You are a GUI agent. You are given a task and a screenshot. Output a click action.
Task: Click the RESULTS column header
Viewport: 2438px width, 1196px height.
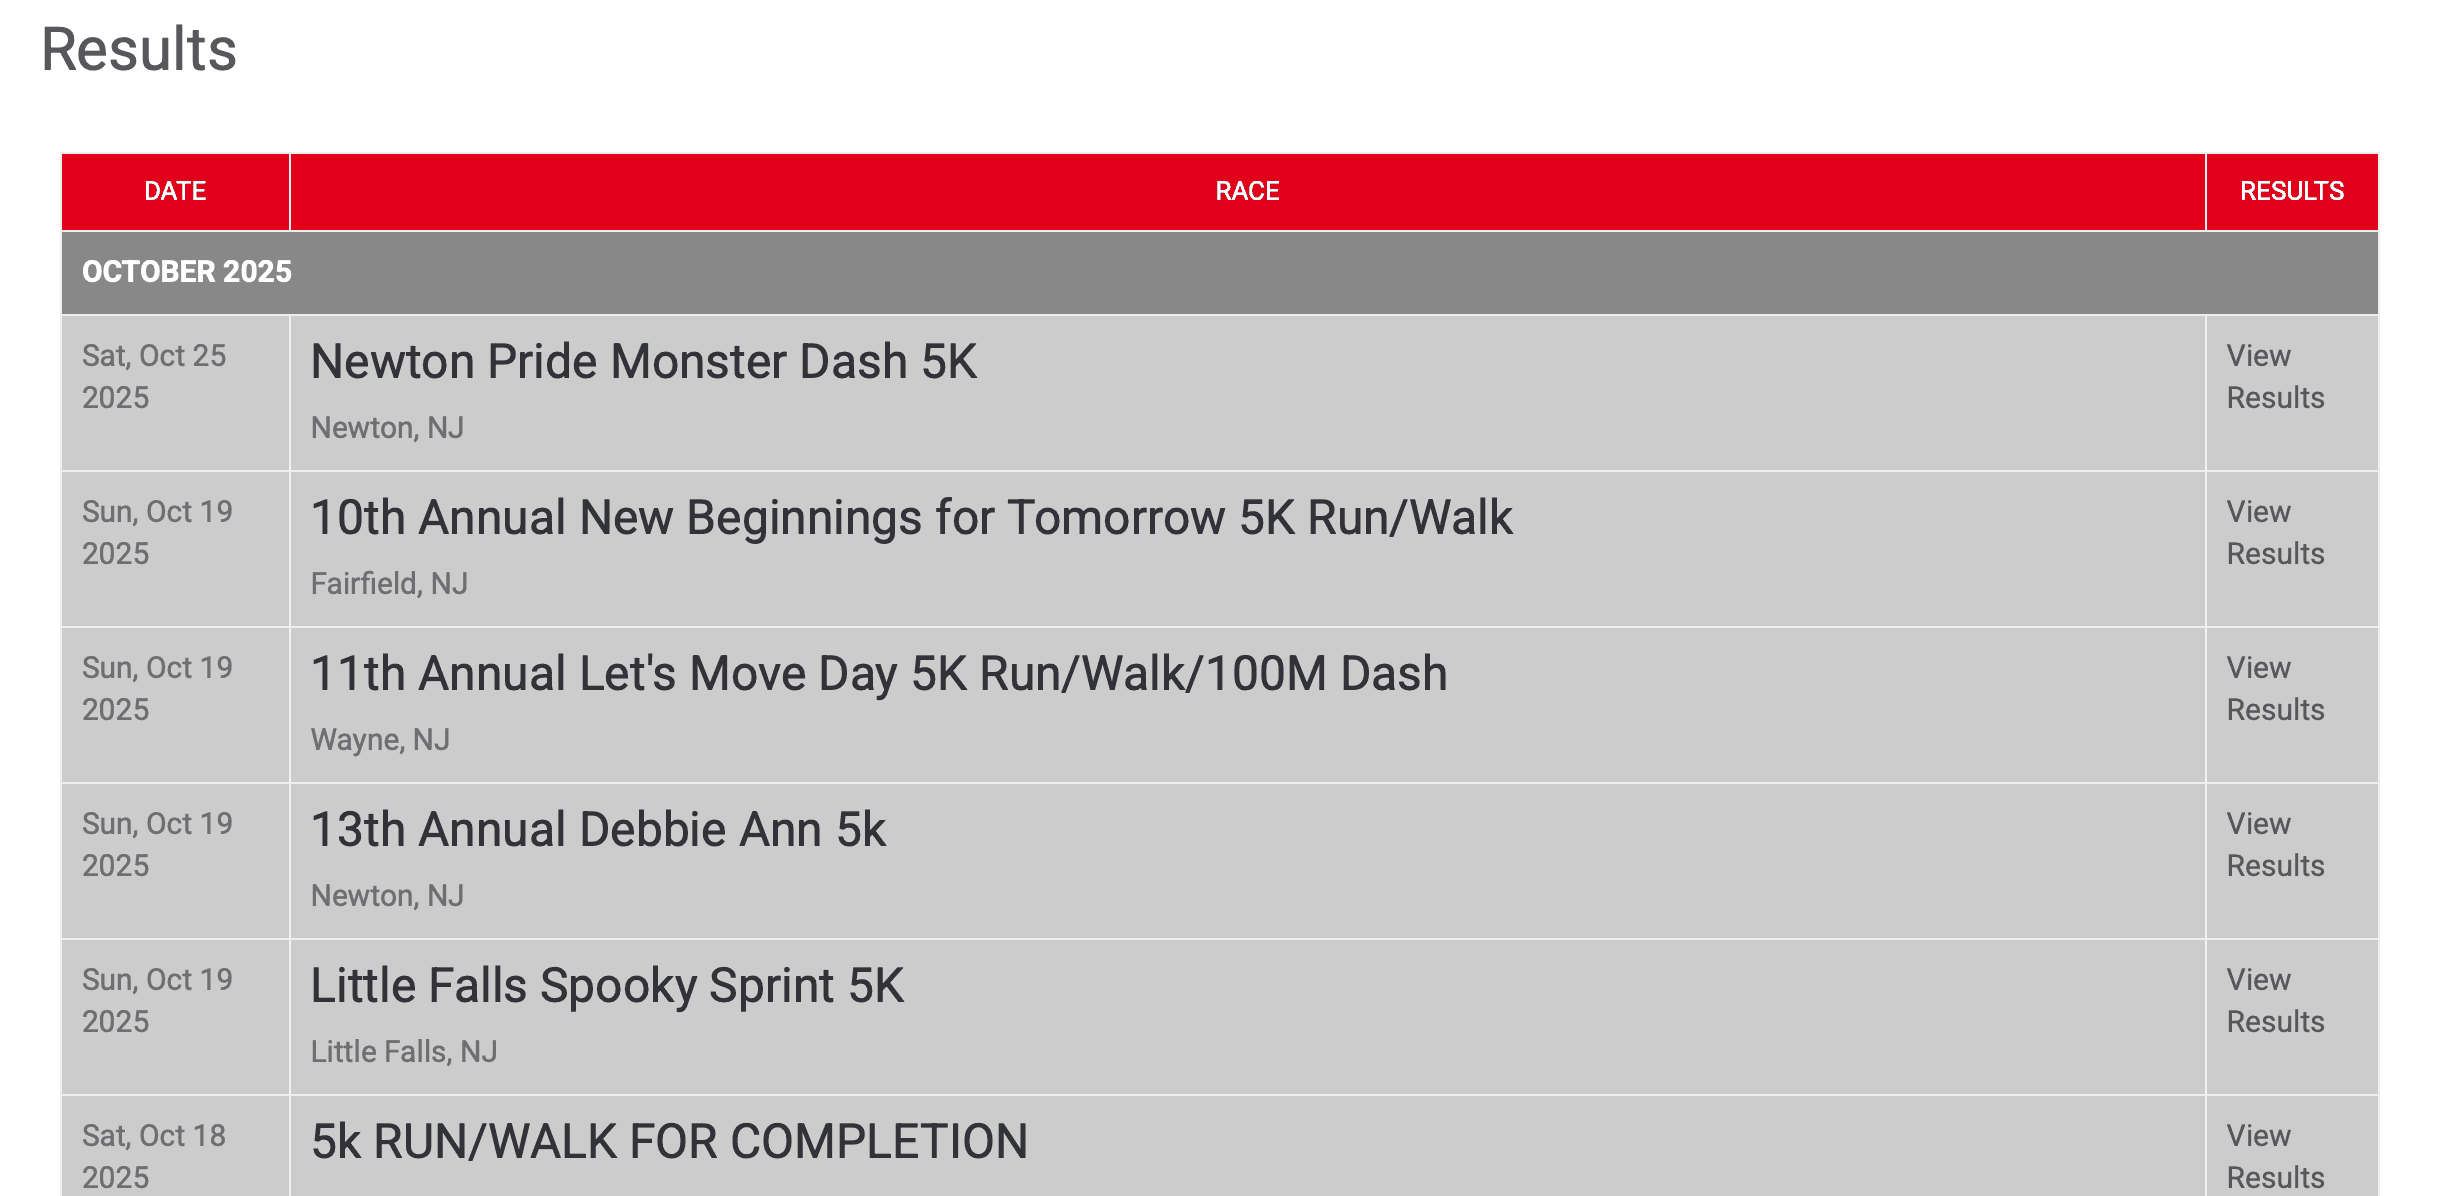click(x=2291, y=191)
